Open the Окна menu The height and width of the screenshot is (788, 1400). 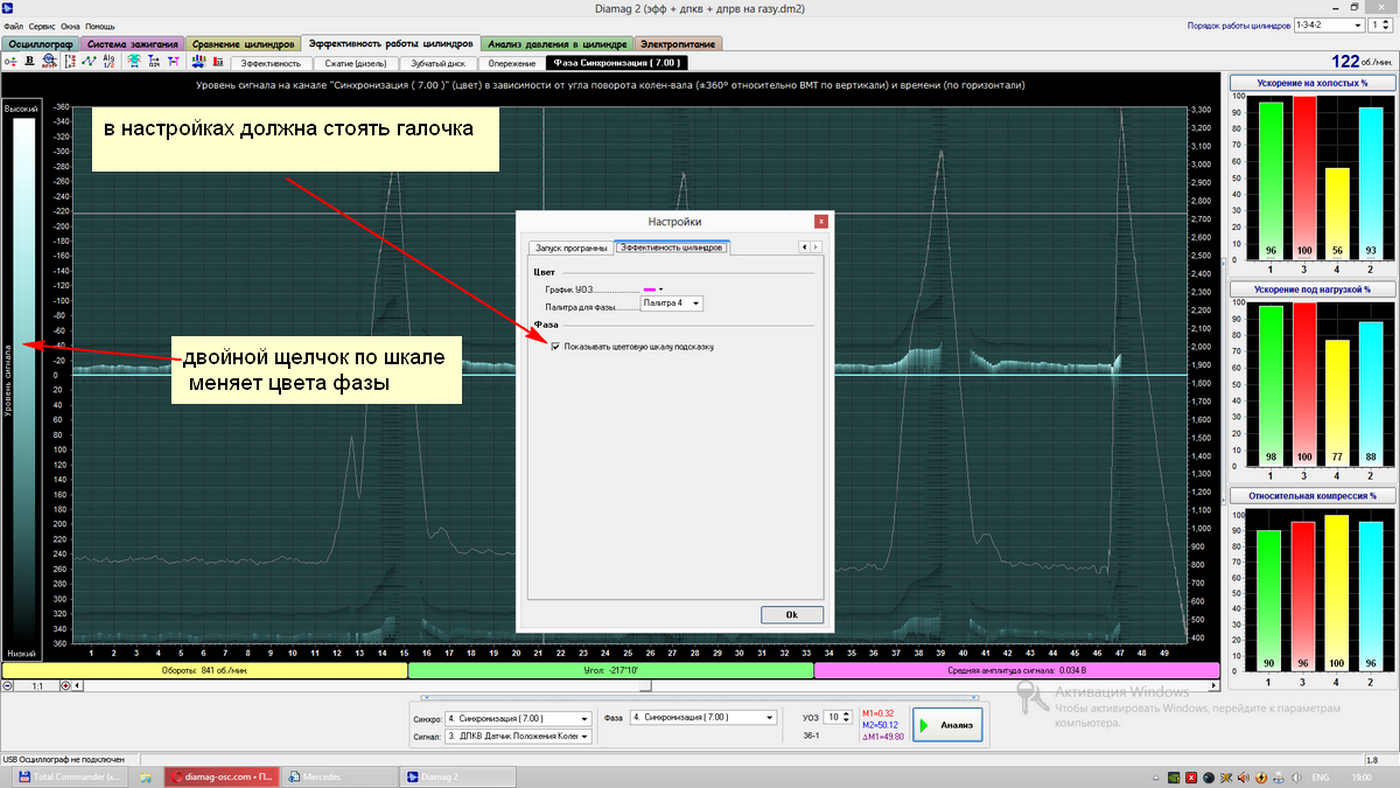pyautogui.click(x=70, y=25)
